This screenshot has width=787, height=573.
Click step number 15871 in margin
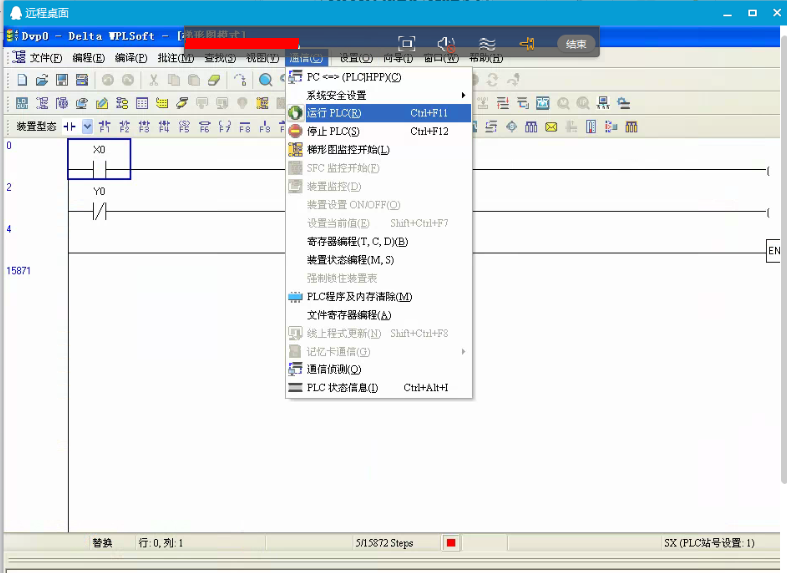point(19,271)
